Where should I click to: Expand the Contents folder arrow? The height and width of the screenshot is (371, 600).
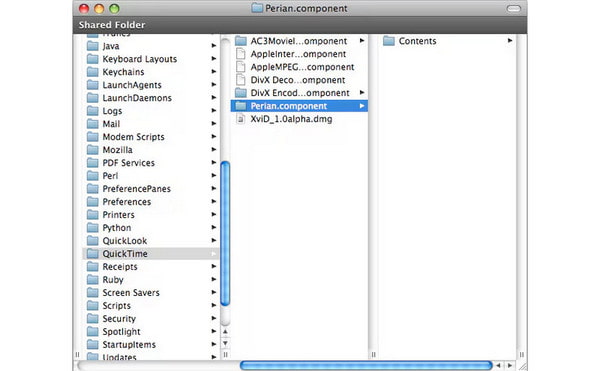(x=510, y=41)
